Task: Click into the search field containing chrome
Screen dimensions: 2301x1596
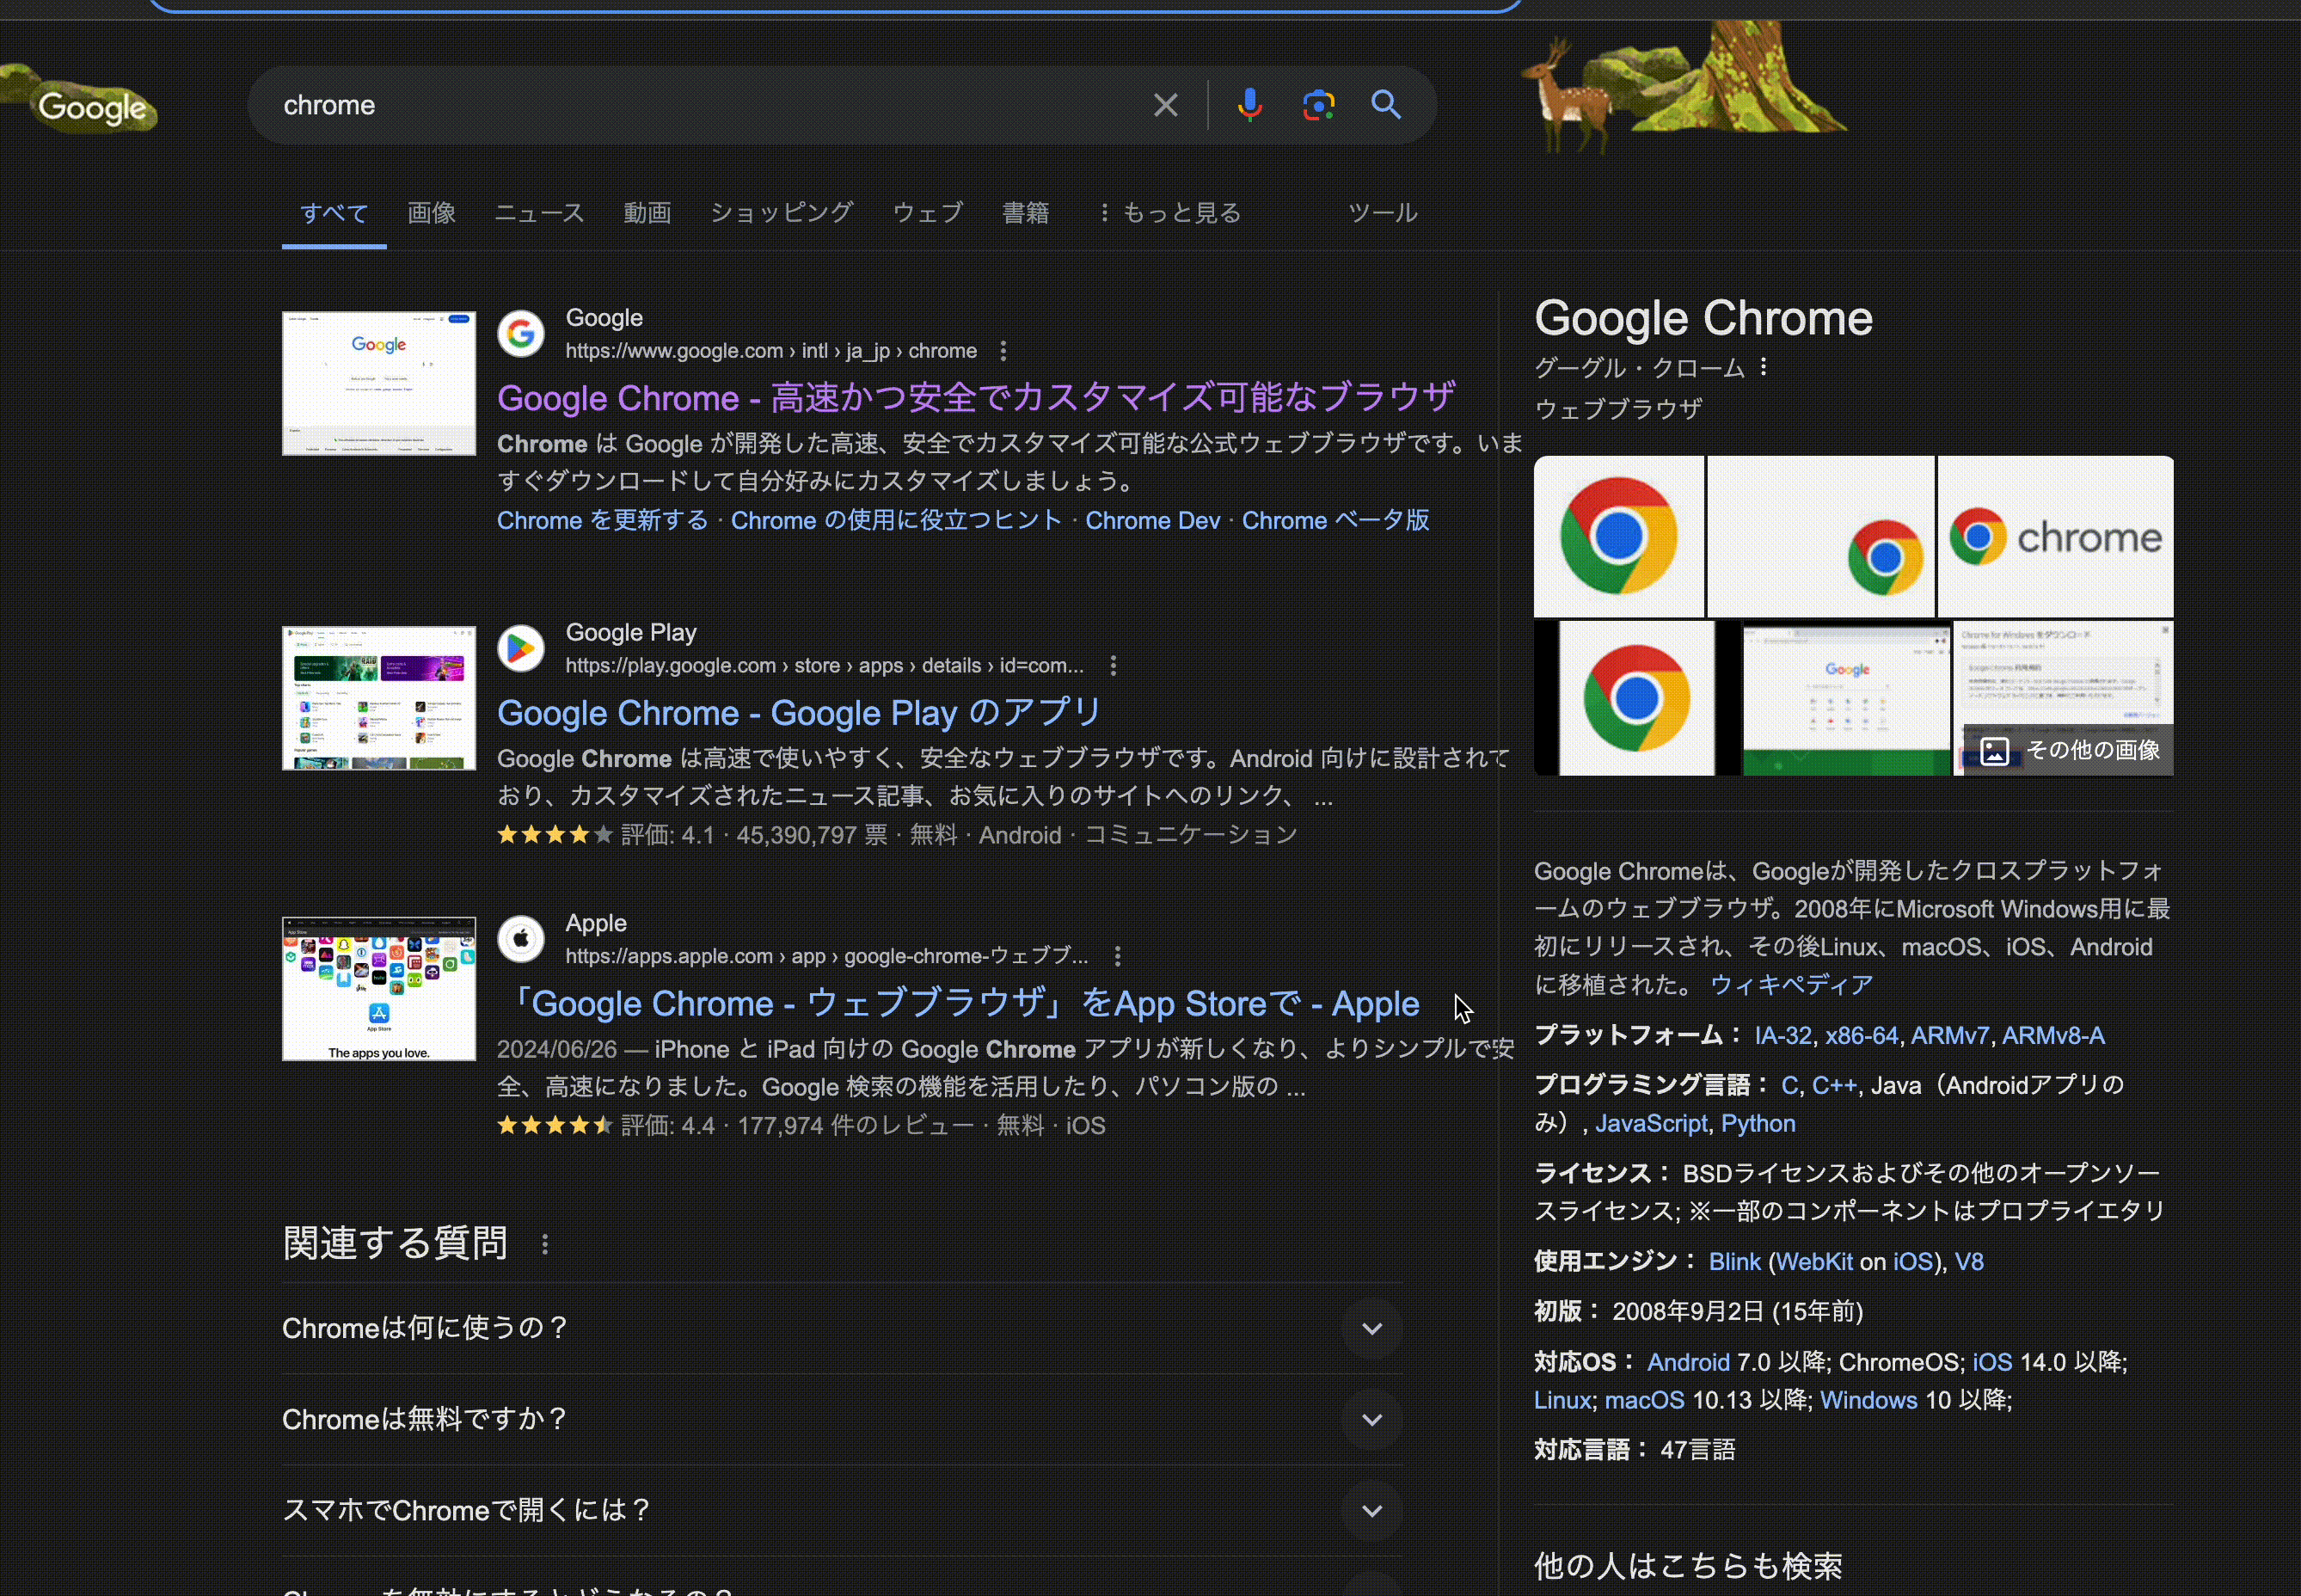Action: tap(700, 105)
